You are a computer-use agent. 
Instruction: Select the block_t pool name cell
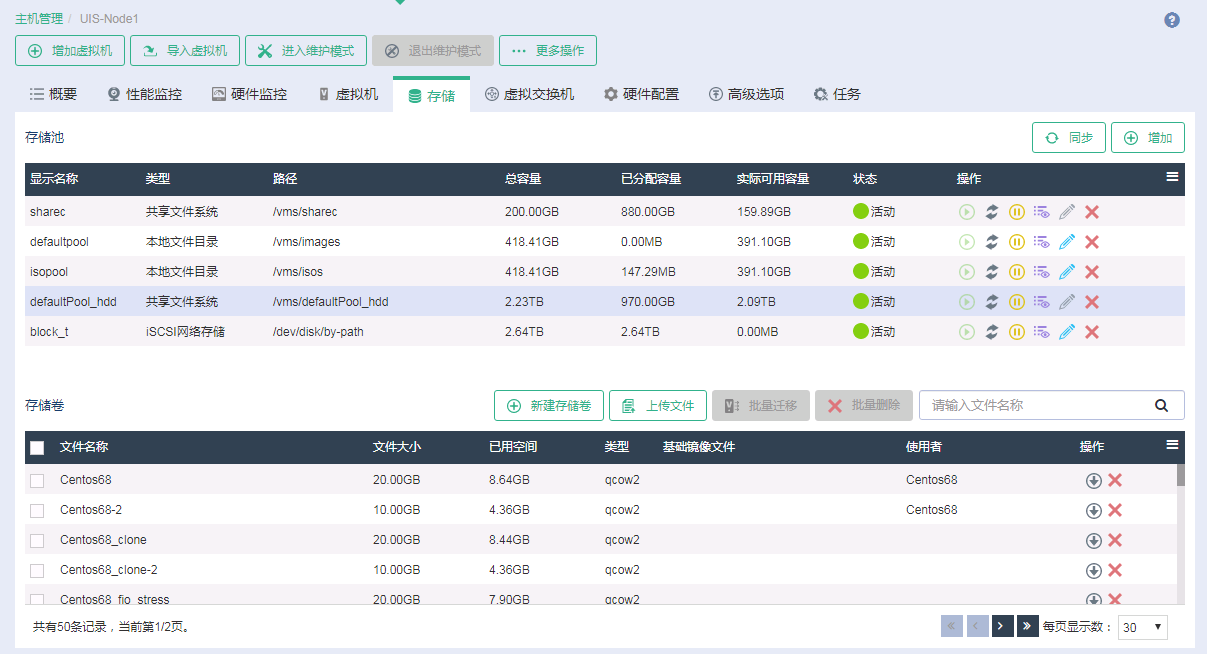[49, 332]
